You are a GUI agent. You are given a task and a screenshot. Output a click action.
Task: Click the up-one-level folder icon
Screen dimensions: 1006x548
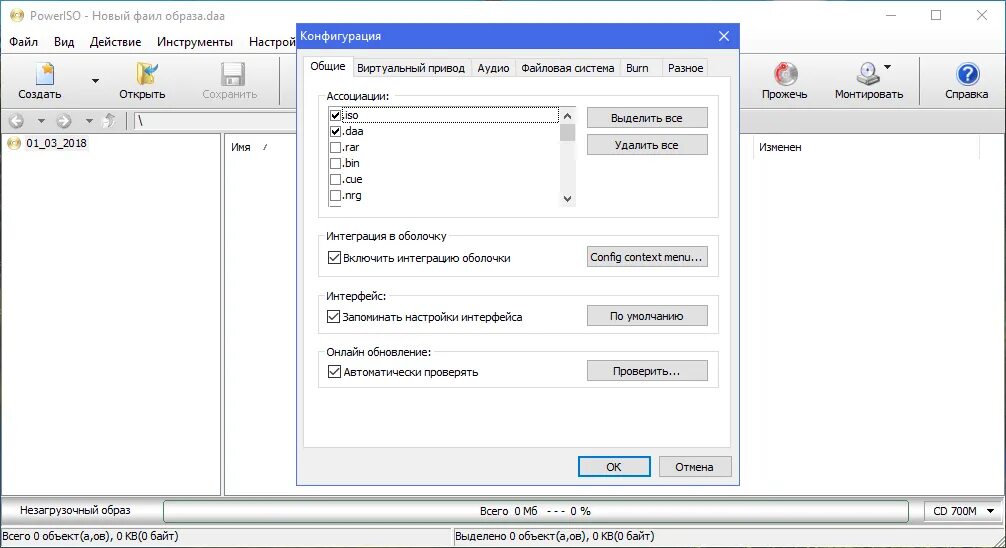pos(110,121)
